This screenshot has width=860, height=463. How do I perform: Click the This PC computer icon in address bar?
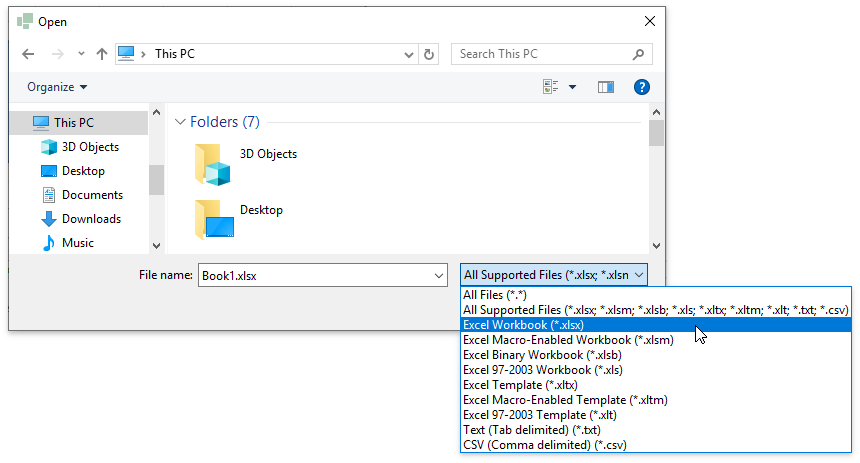pos(126,53)
